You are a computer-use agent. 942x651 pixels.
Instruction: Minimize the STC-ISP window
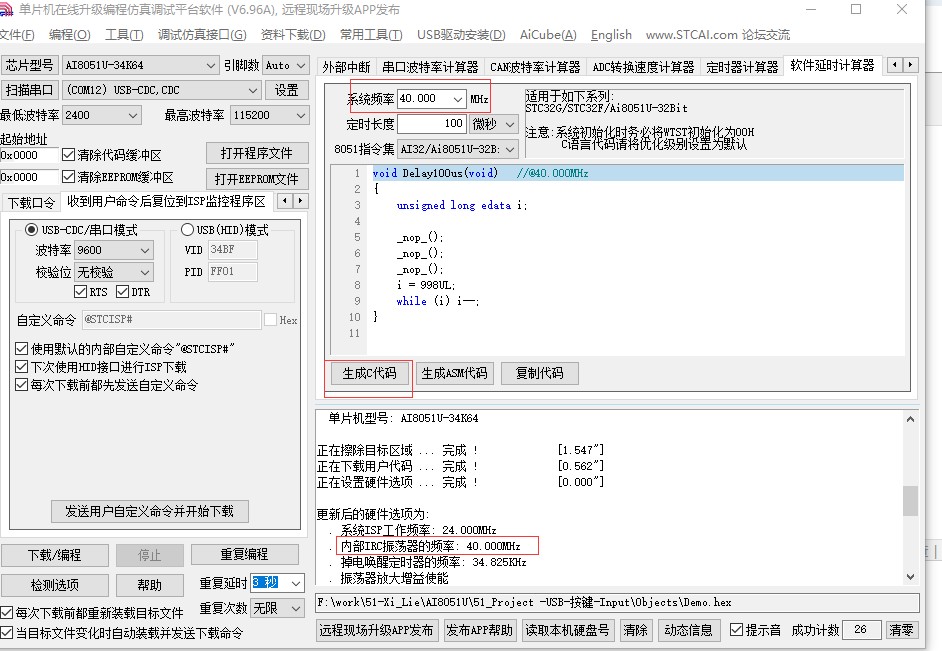[810, 9]
